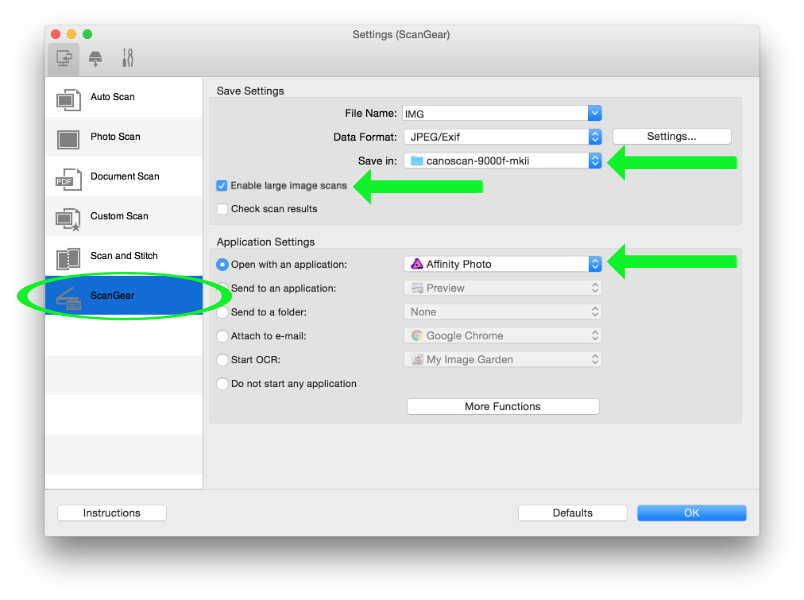804x600 pixels.
Task: Click the My Image Garden icon
Action: [417, 359]
